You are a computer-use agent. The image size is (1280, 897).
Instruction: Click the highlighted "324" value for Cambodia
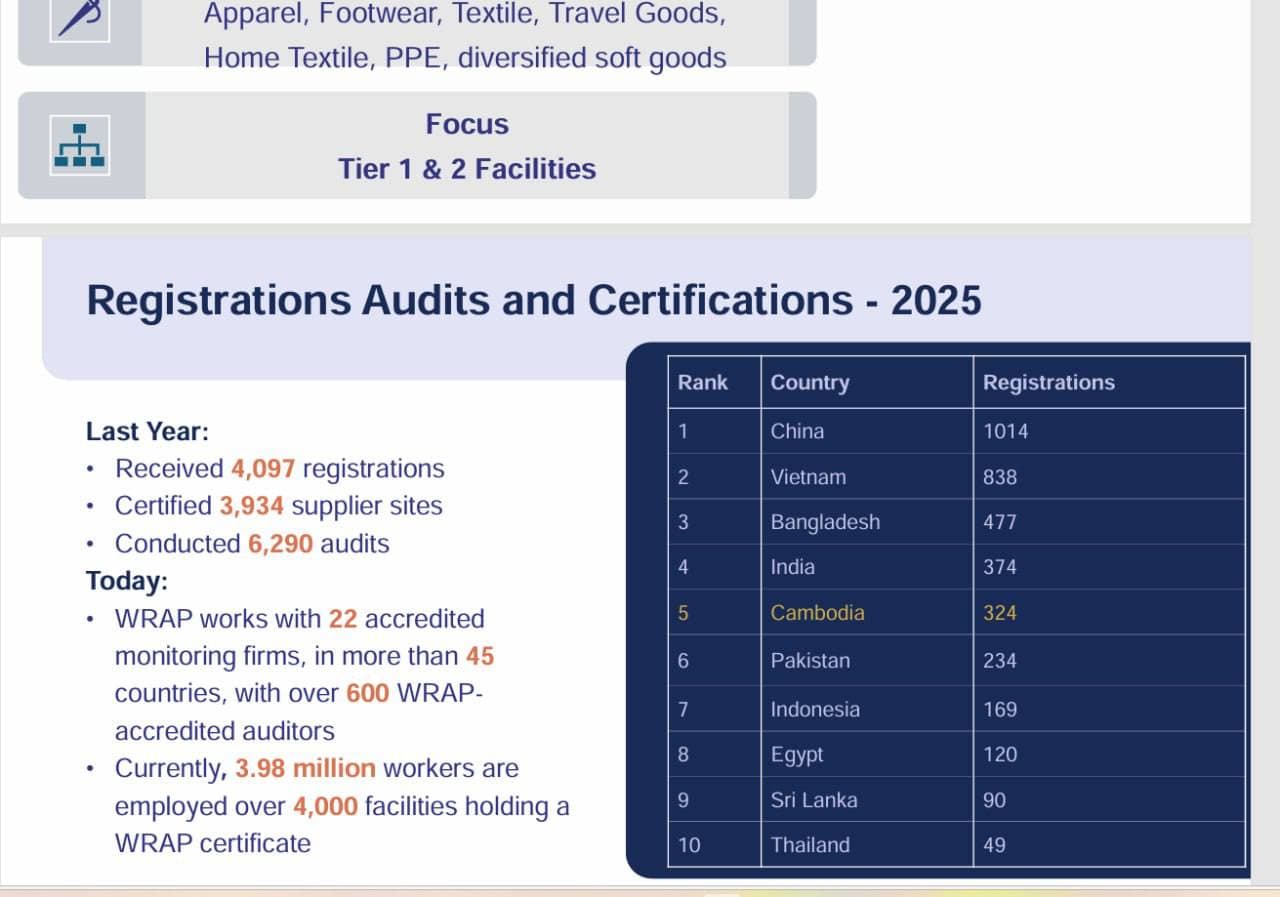coord(1000,613)
